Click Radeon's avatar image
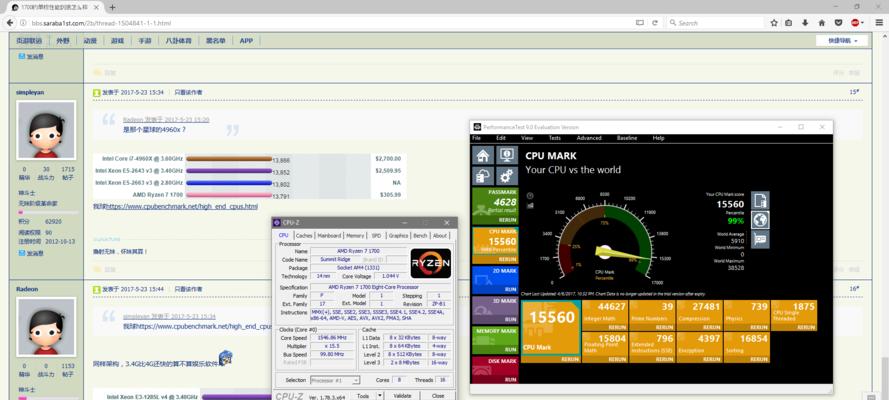 [46, 327]
